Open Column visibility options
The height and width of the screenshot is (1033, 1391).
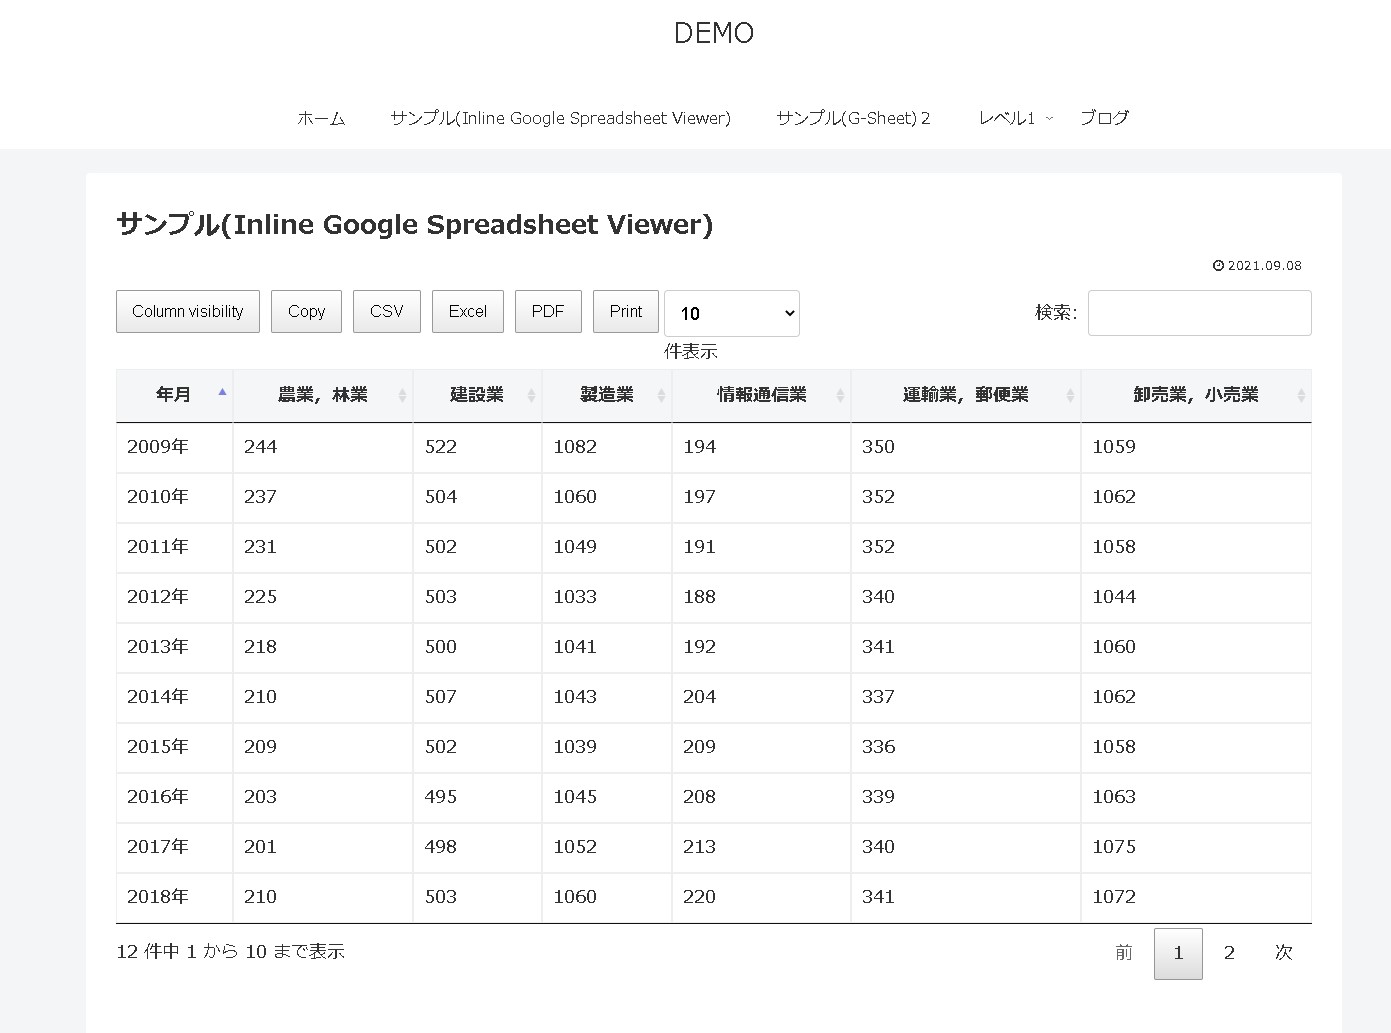[x=188, y=311]
